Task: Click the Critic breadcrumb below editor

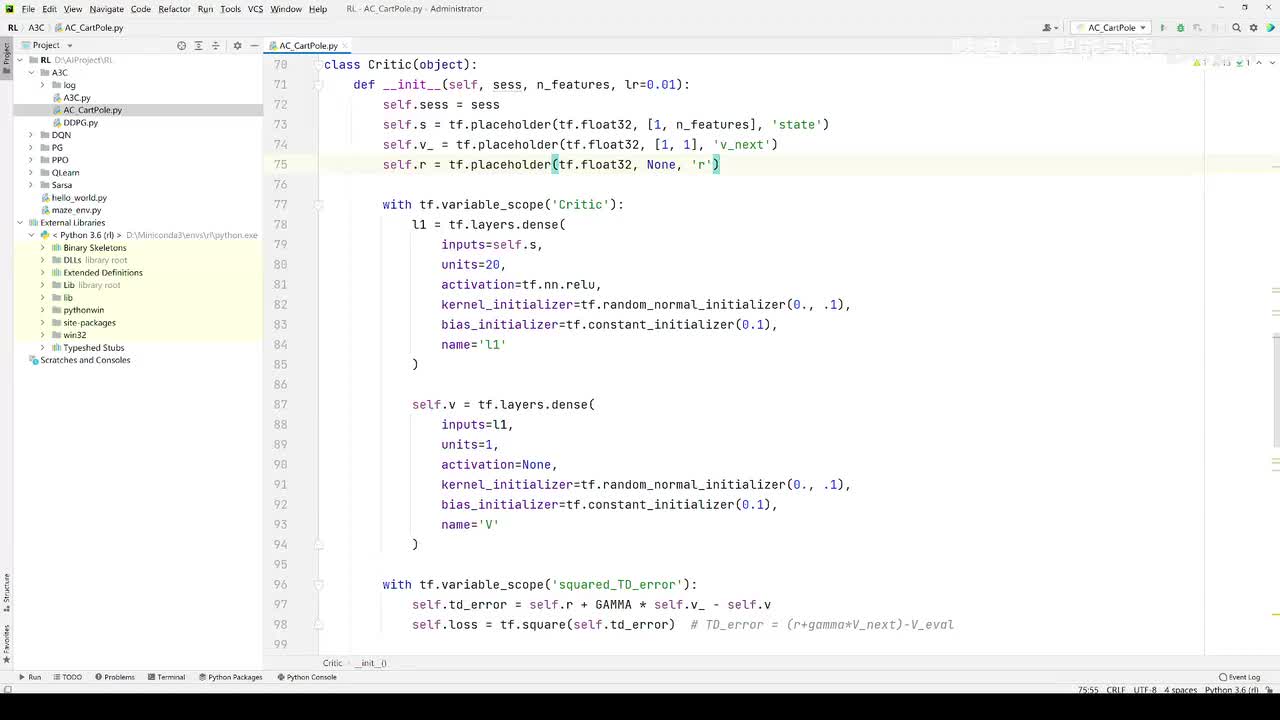Action: click(332, 663)
